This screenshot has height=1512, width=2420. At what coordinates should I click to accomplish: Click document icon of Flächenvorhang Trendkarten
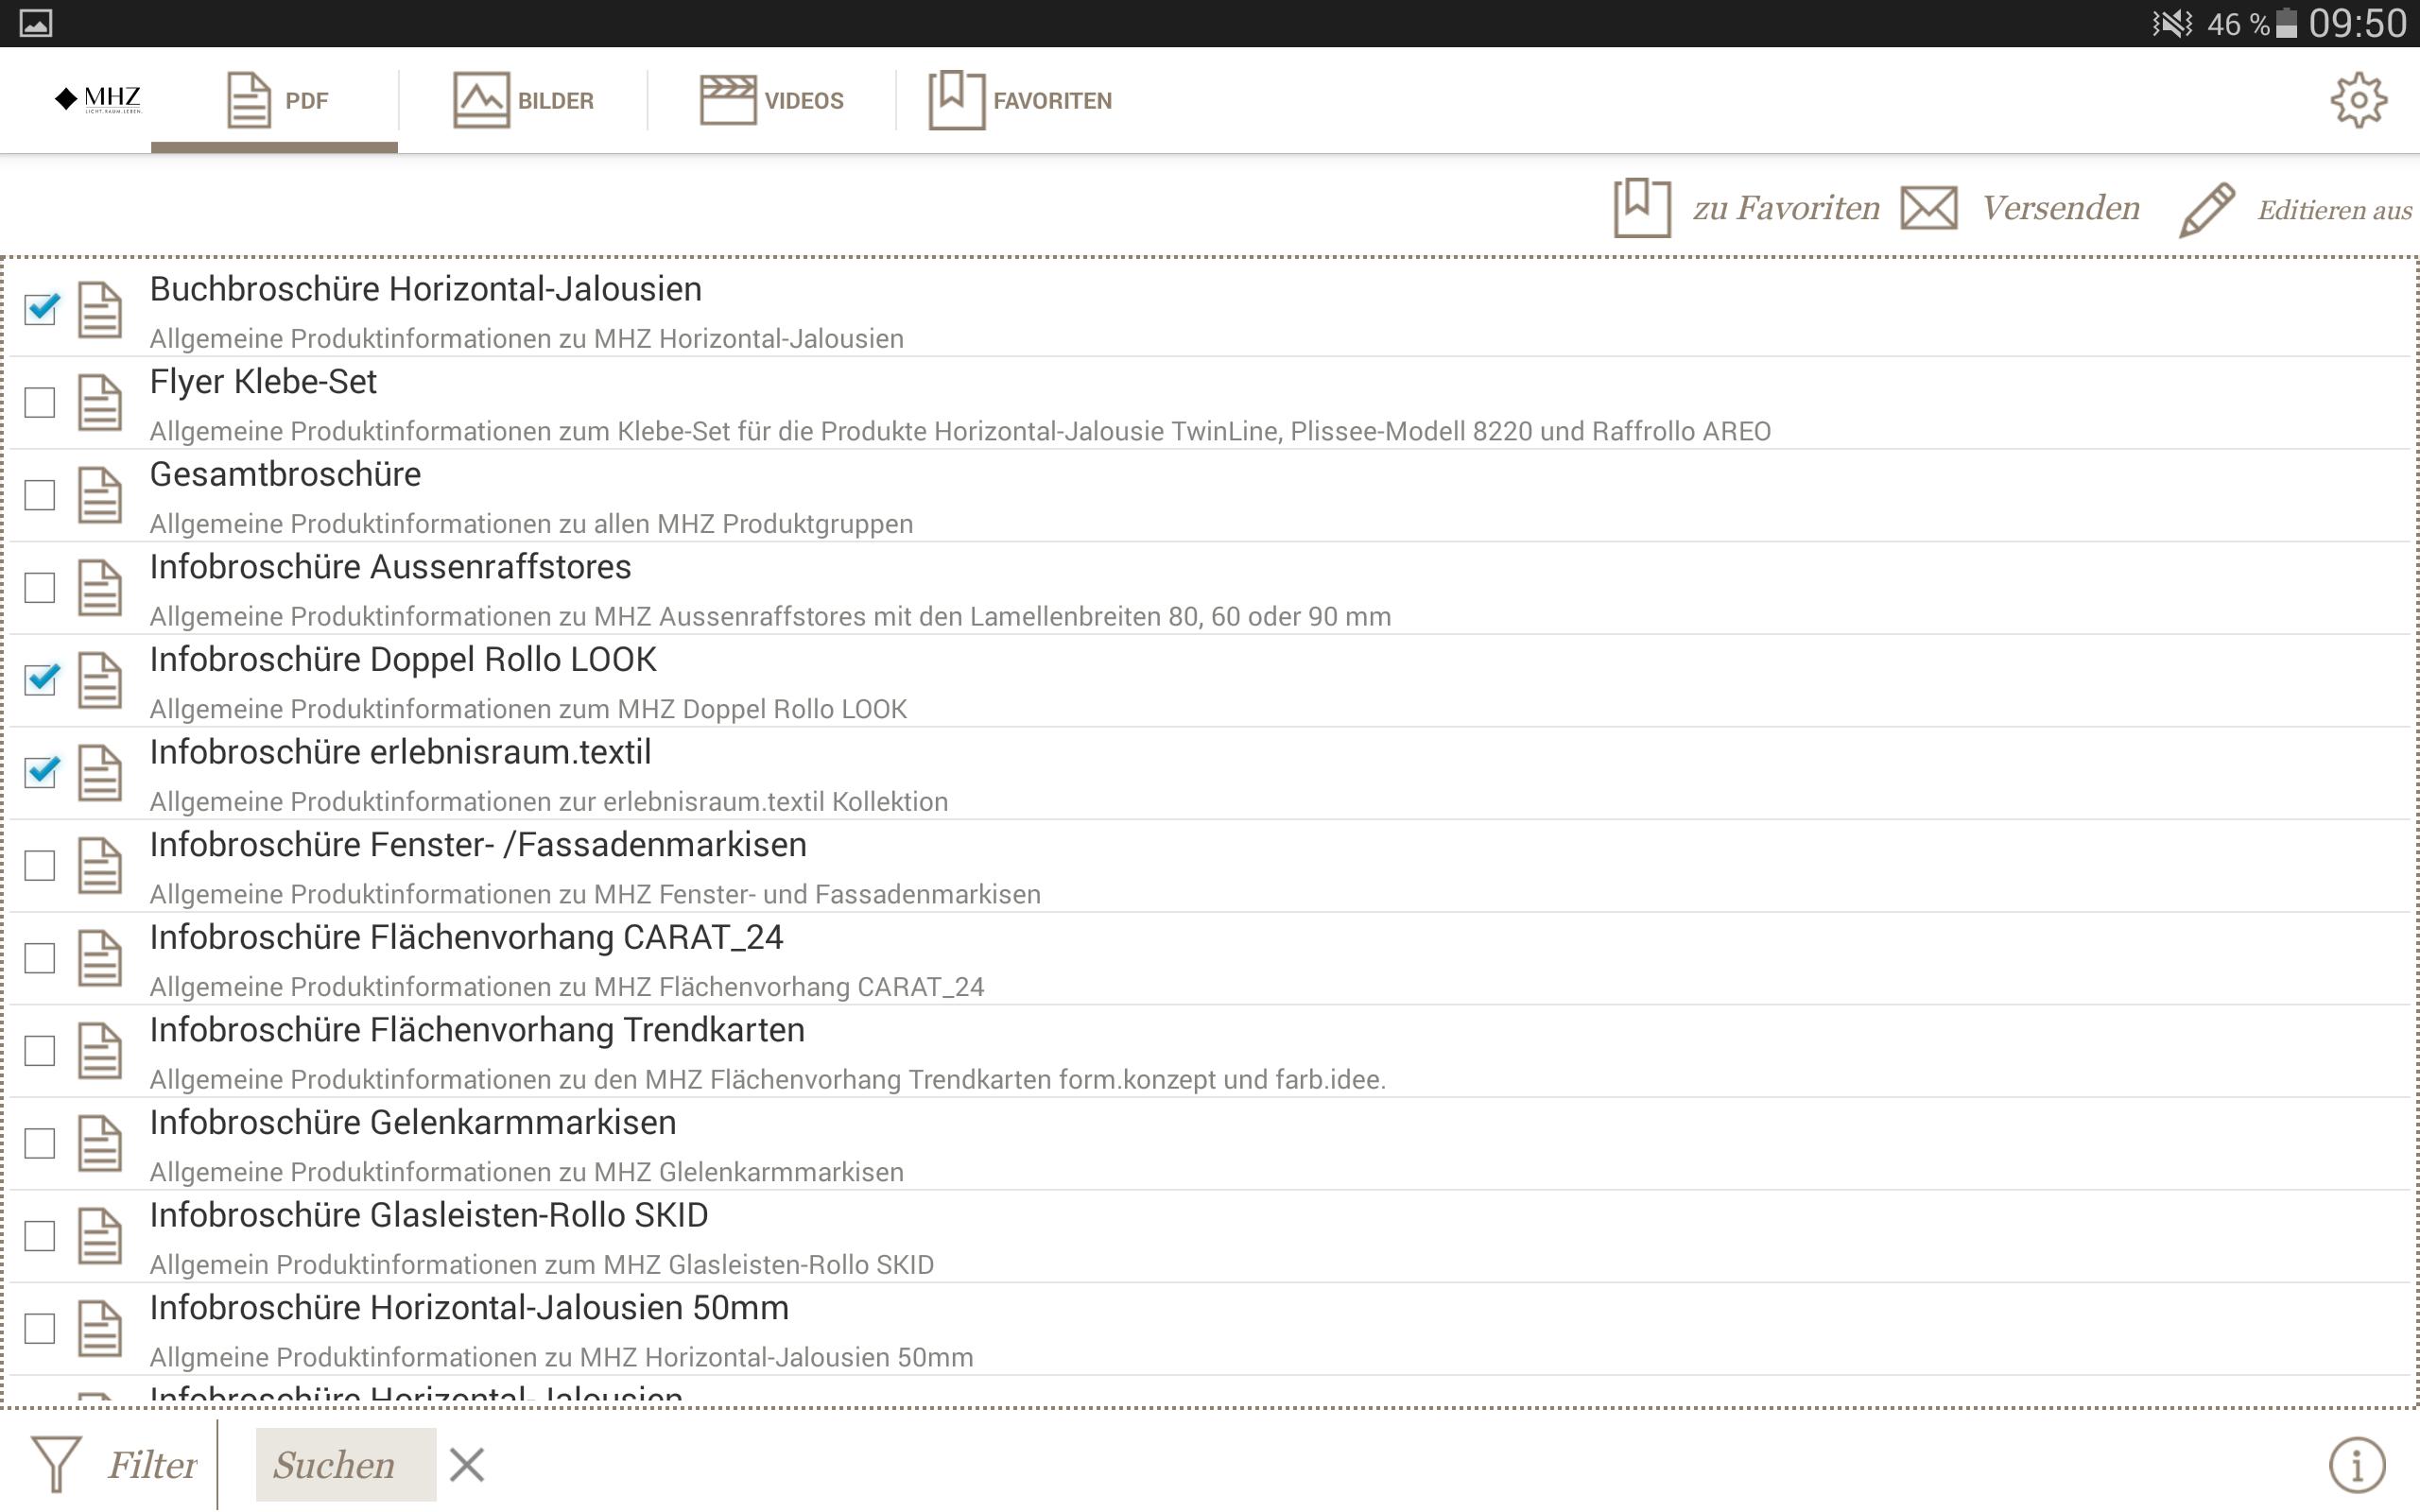(100, 1051)
